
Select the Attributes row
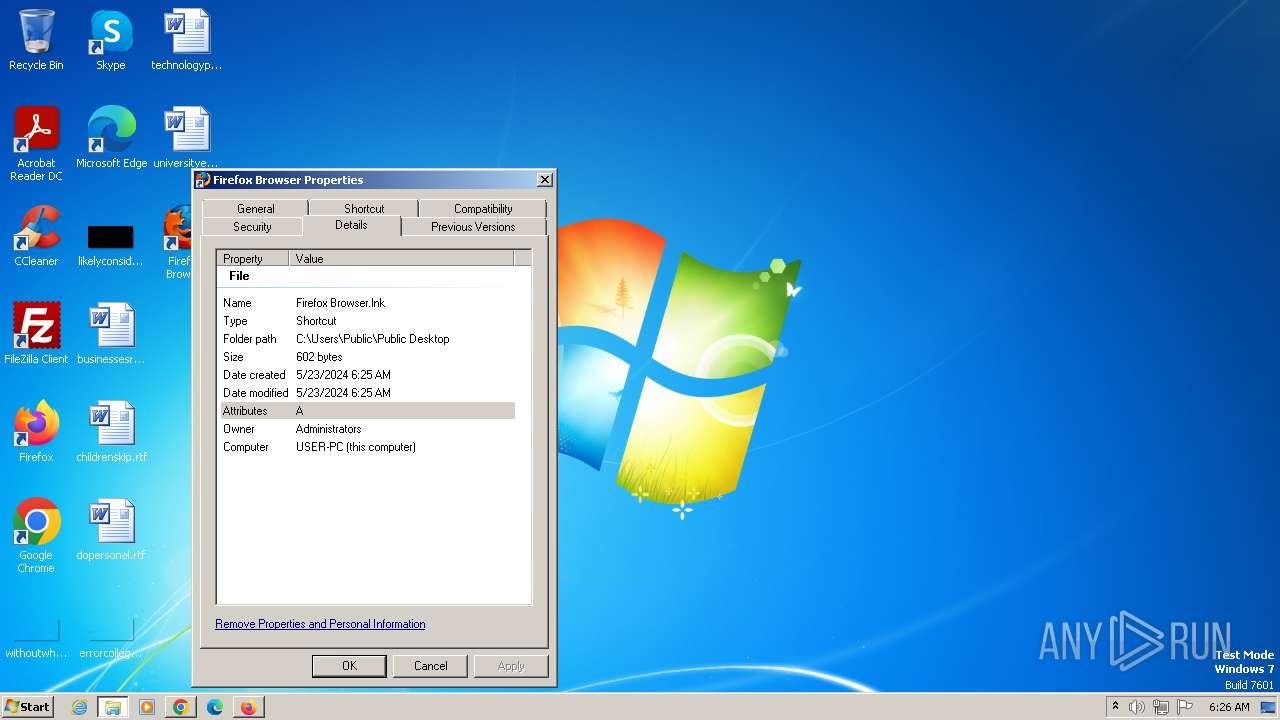[x=367, y=411]
